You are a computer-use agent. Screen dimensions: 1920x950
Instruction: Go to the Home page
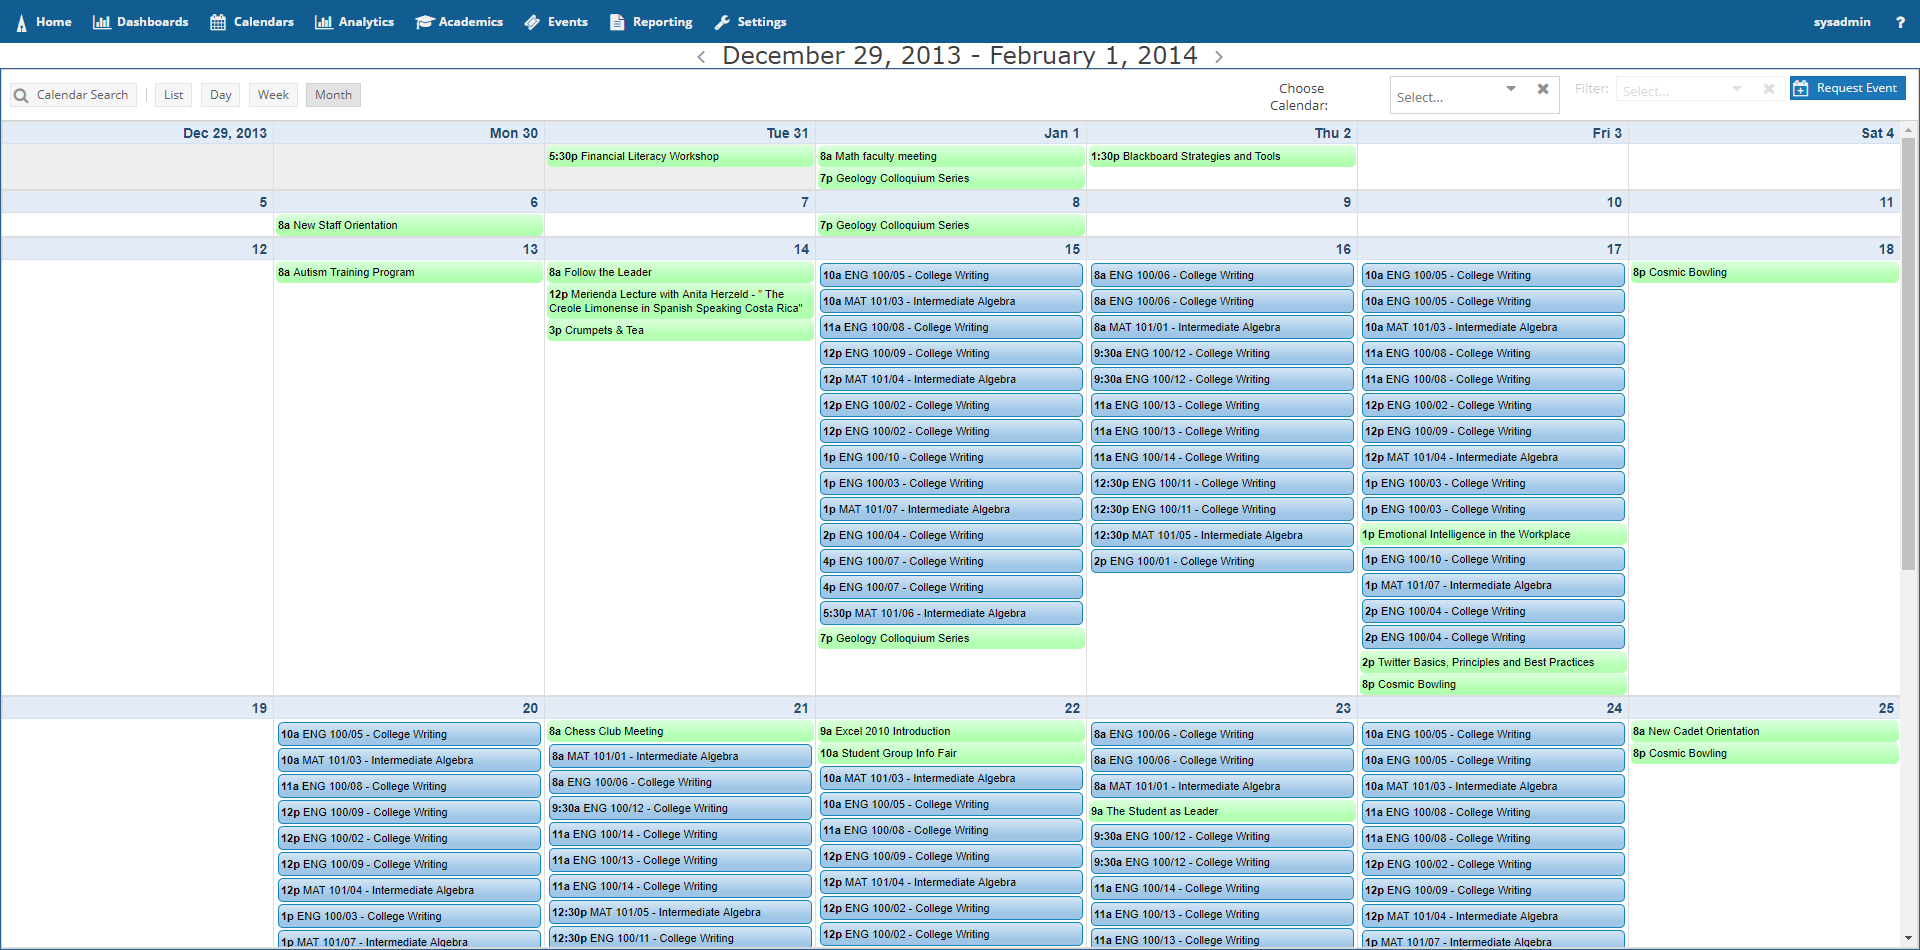(54, 22)
